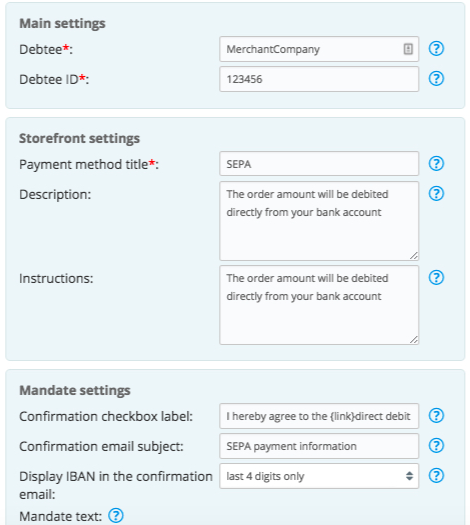Screen dimensions: 470x525
Task: Open help for Confirmation email subject
Action: coord(436,446)
